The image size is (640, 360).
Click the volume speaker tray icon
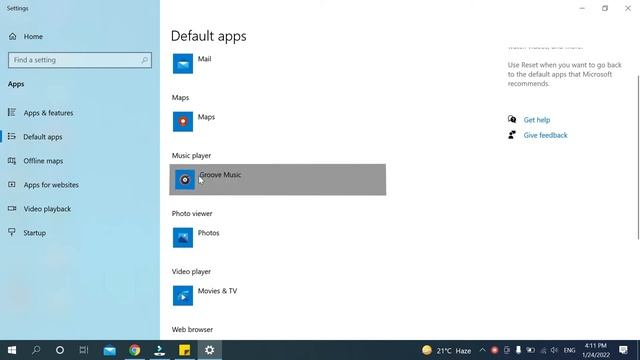554,350
